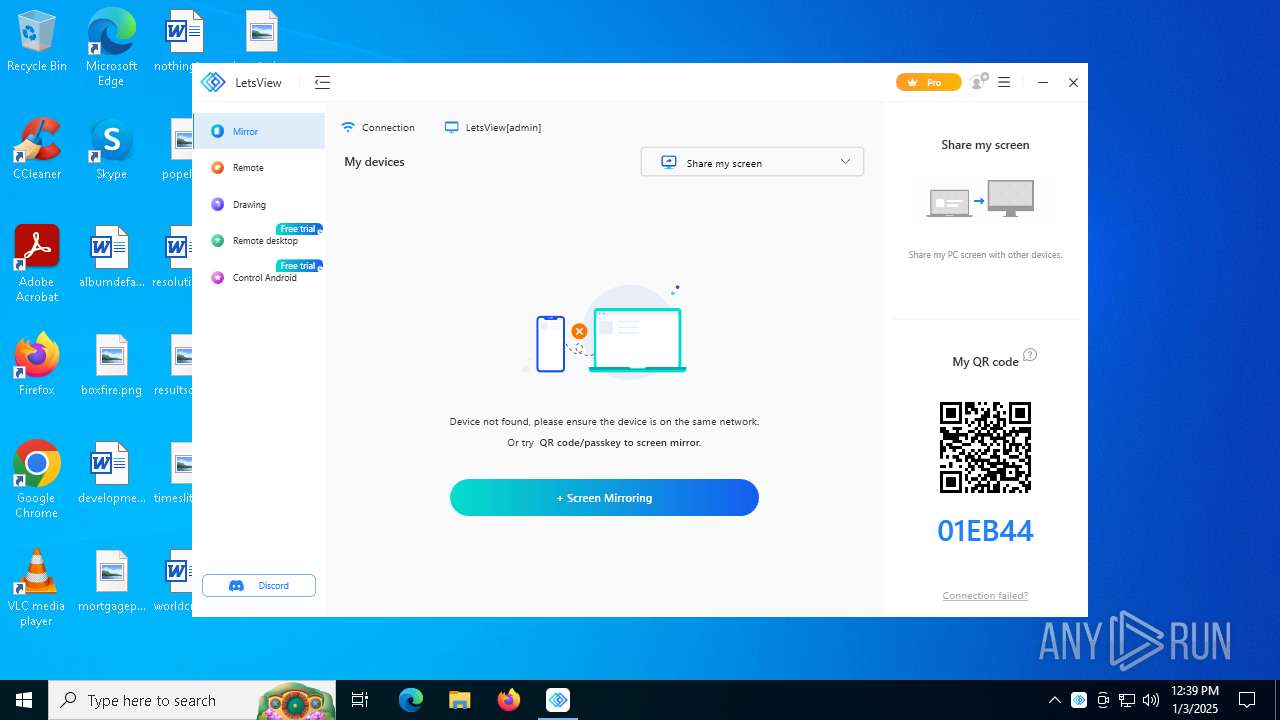Open the Connection failed? link
This screenshot has height=720, width=1280.
coord(985,596)
